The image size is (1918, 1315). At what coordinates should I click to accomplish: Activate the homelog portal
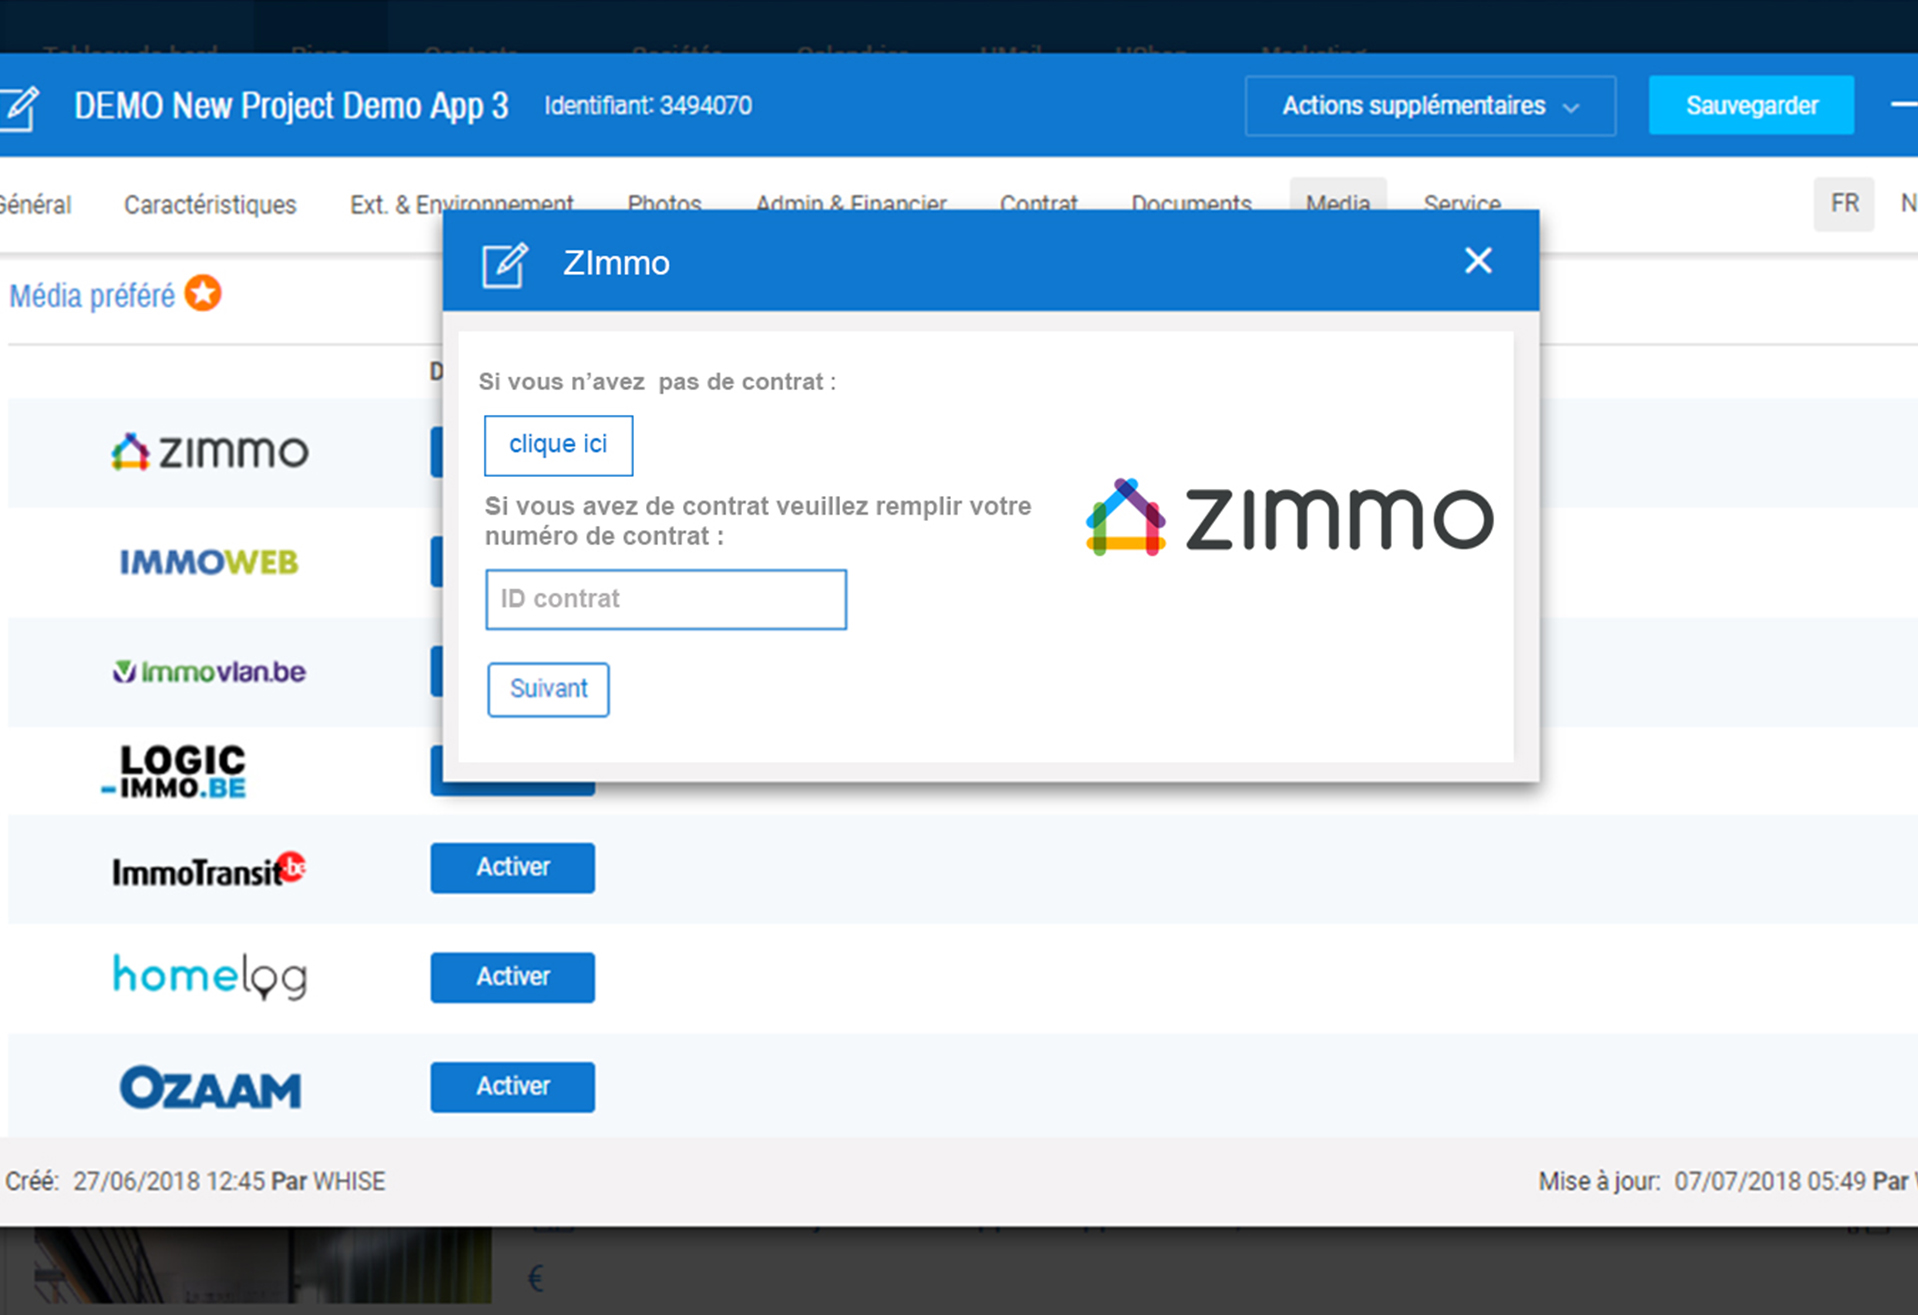pyautogui.click(x=513, y=977)
